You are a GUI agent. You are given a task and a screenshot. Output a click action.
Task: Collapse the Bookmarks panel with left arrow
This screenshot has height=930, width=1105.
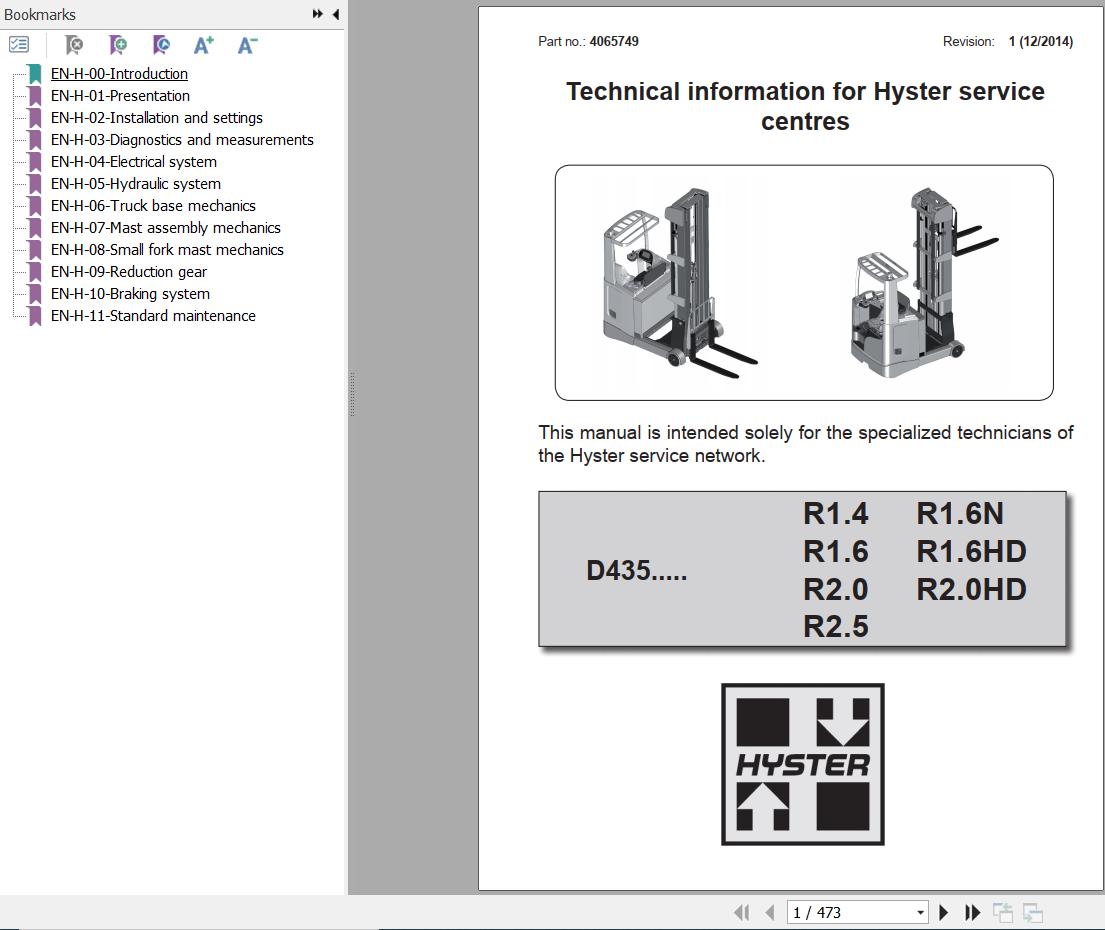point(334,14)
